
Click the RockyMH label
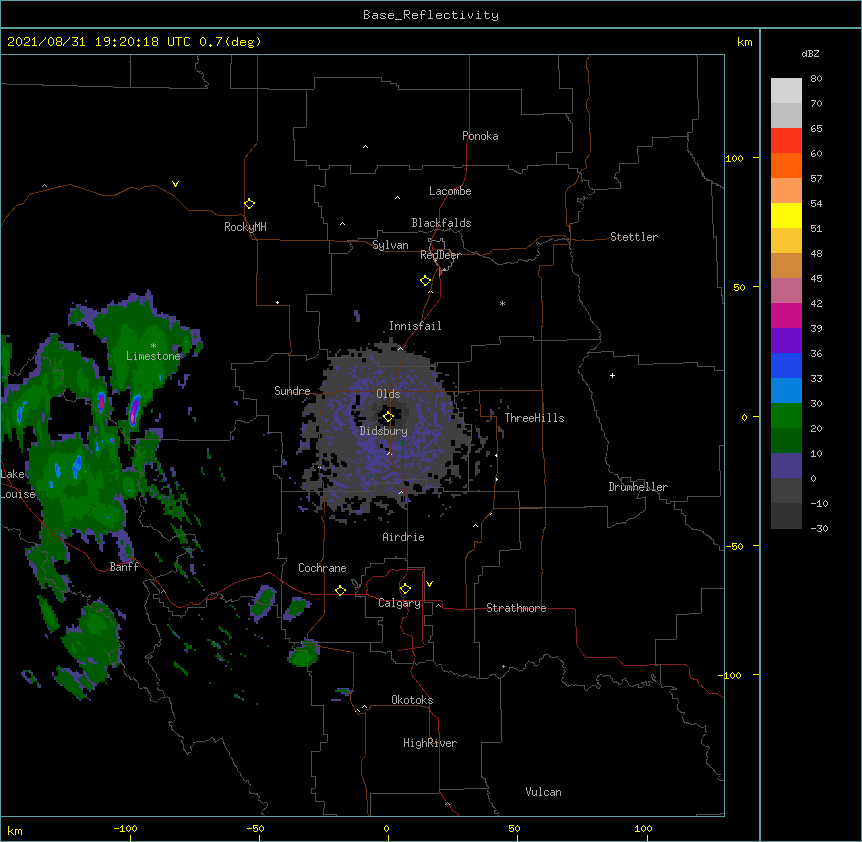point(245,227)
